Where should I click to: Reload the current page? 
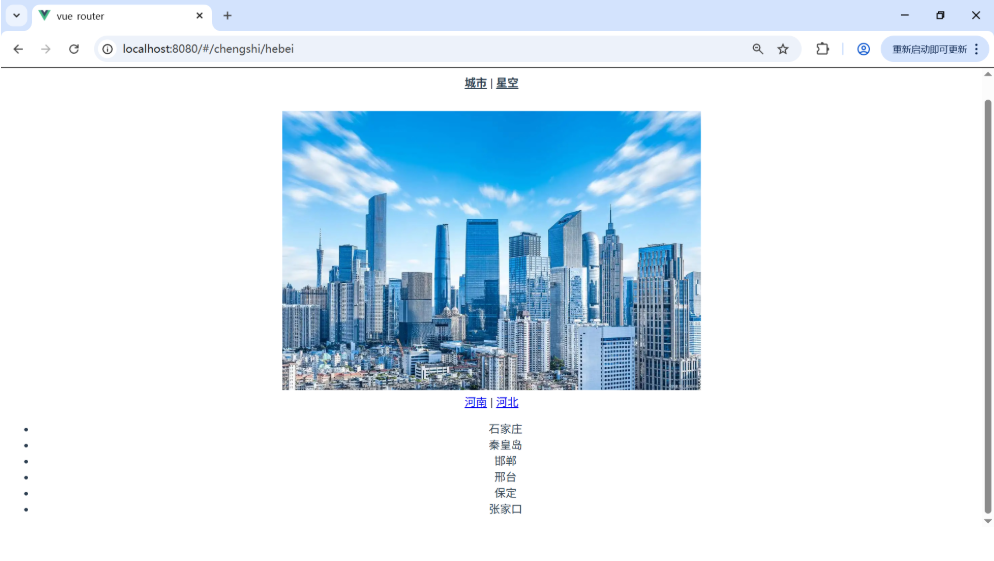click(x=74, y=49)
